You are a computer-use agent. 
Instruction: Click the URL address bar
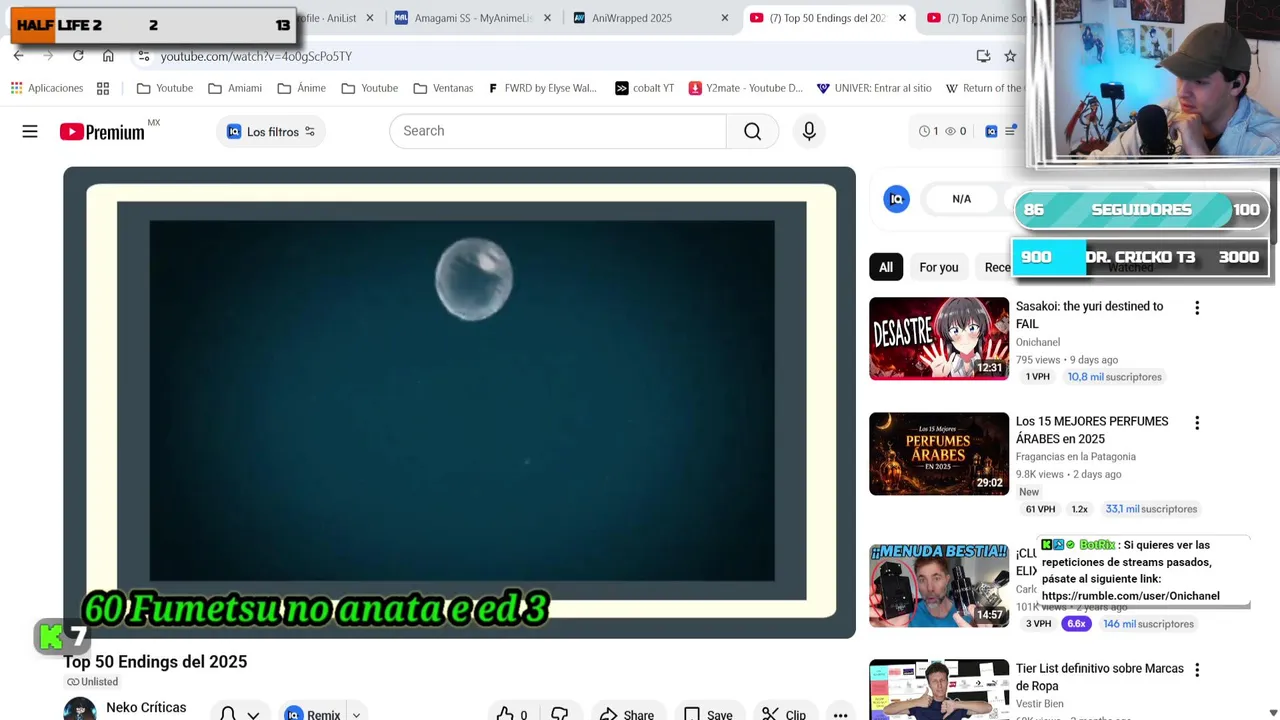pyautogui.click(x=560, y=56)
